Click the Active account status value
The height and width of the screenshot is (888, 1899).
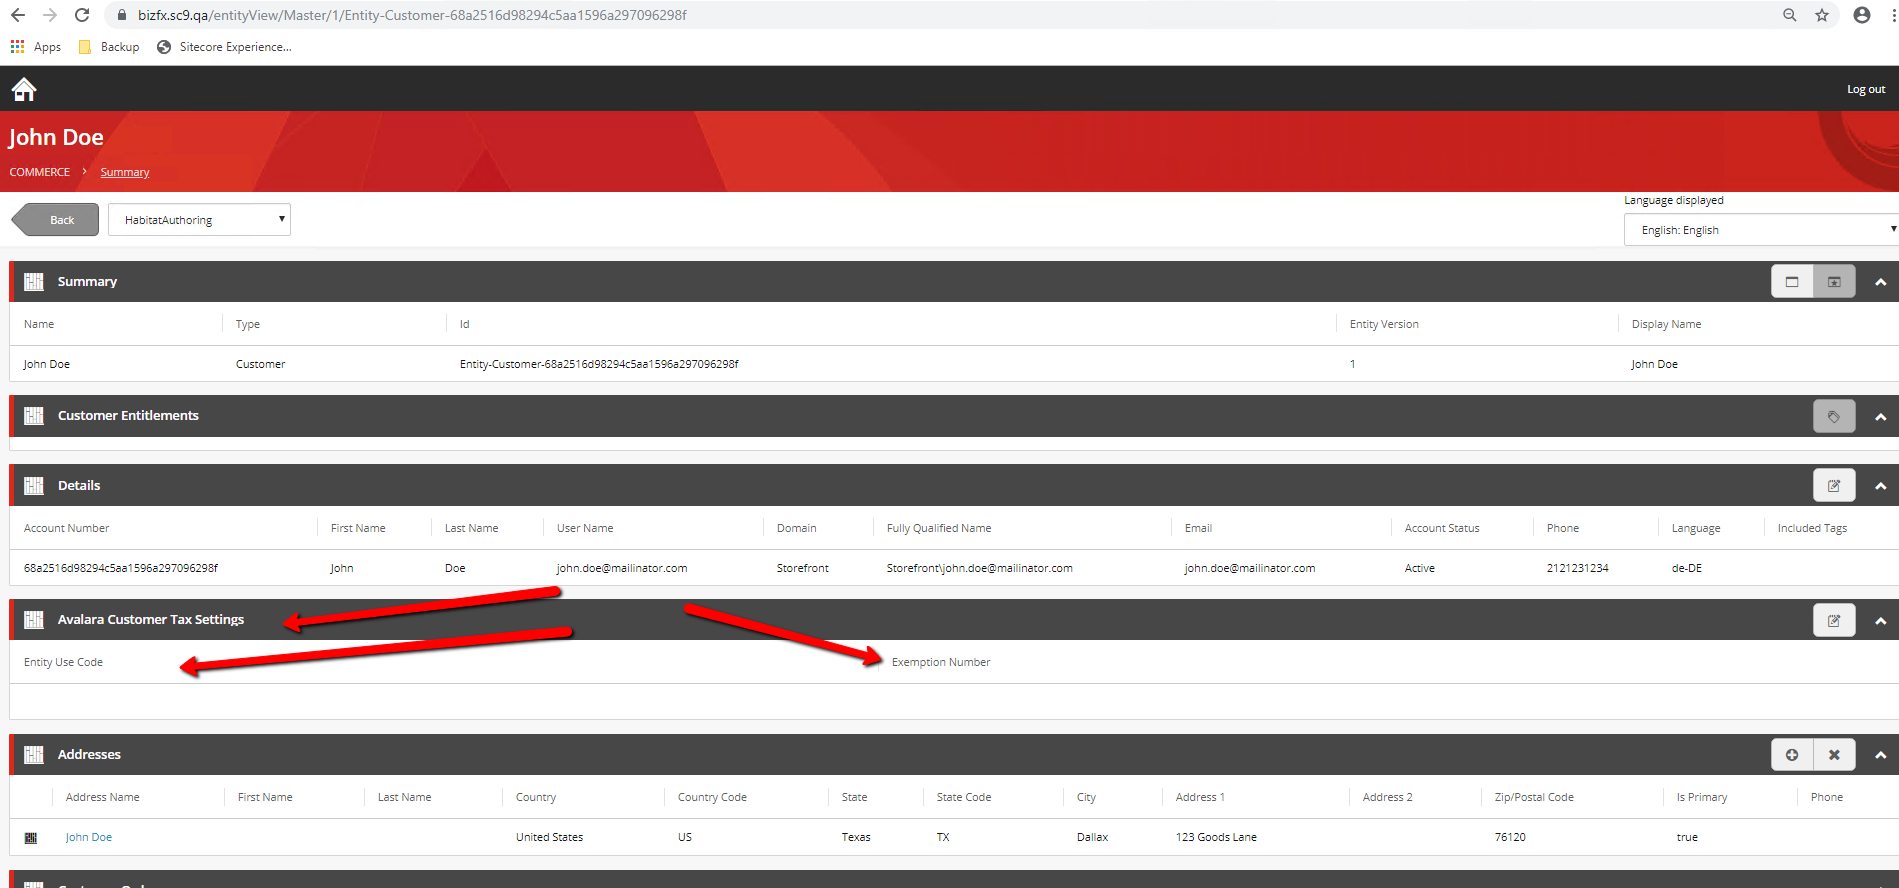tap(1419, 568)
